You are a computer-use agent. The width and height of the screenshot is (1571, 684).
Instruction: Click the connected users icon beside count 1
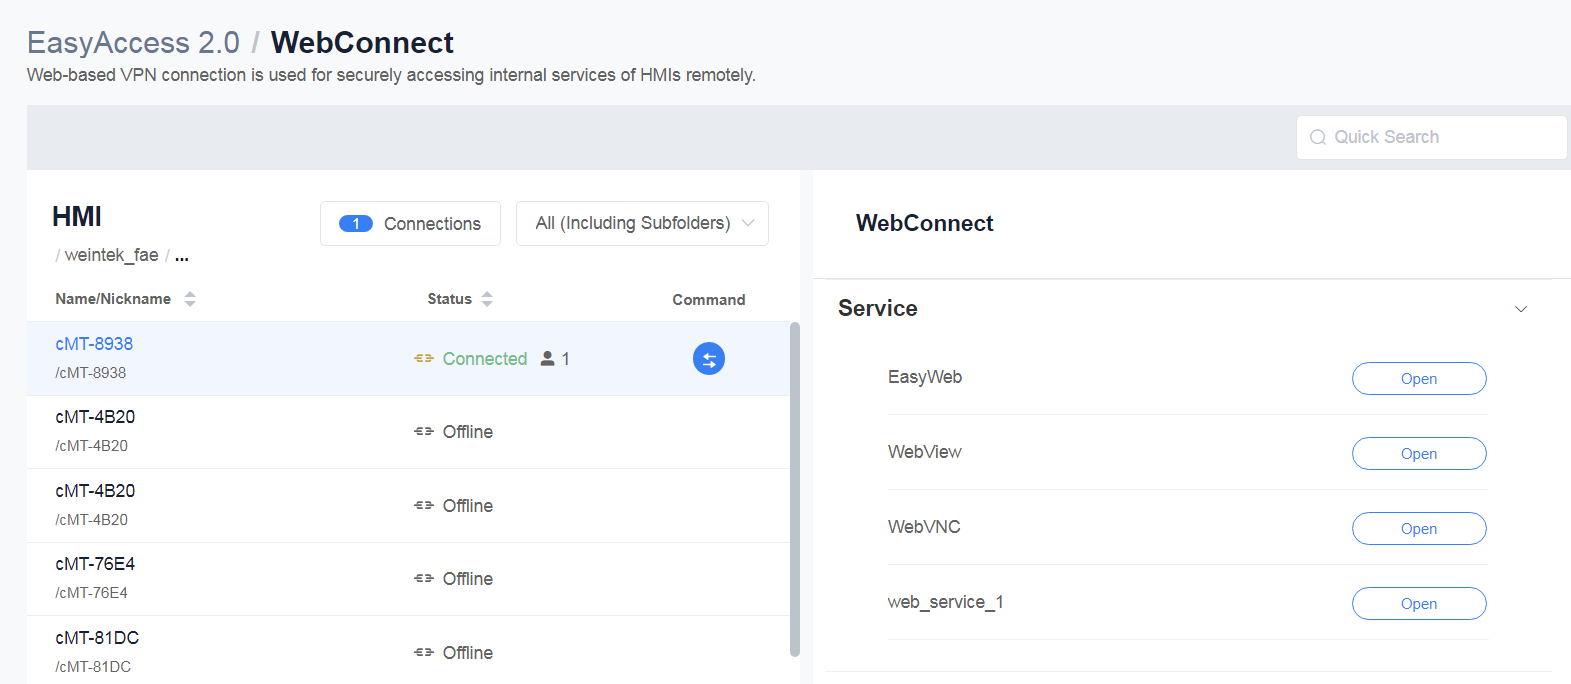point(547,358)
